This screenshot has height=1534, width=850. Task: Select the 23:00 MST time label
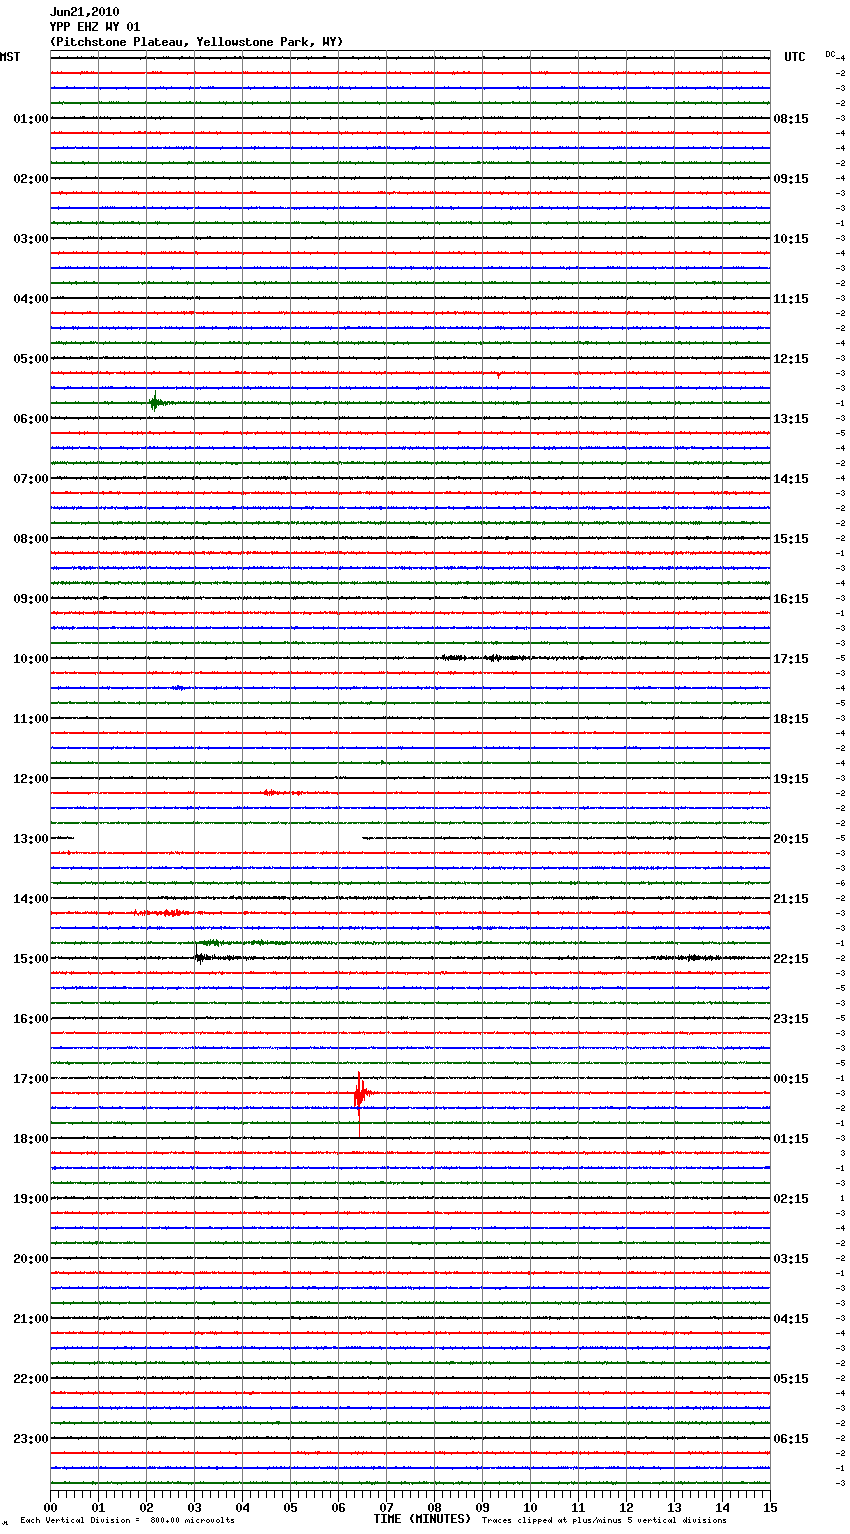tap(31, 1439)
